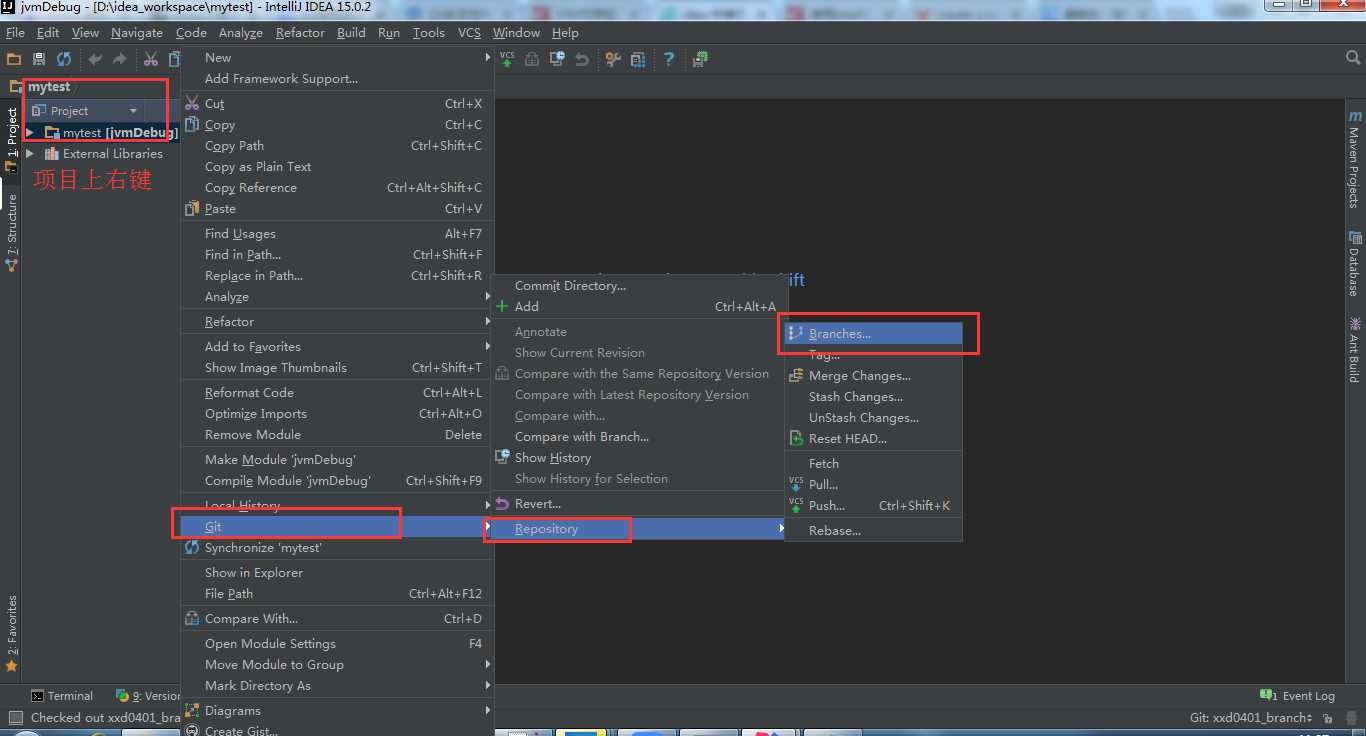Open Git branch xxd0401_branch status widget
This screenshot has height=736, width=1366.
1251,718
